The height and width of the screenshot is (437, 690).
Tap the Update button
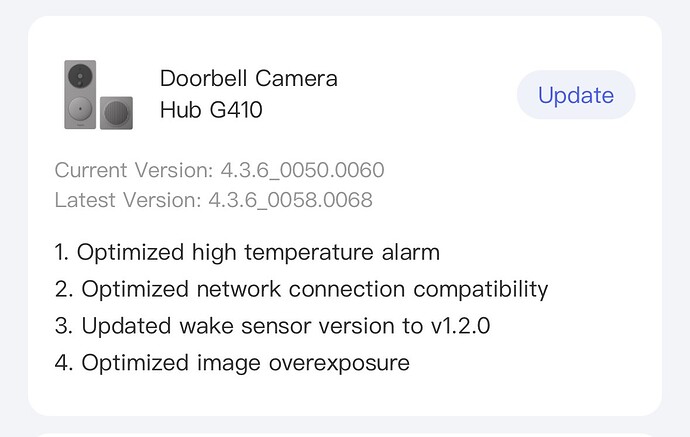coord(576,95)
